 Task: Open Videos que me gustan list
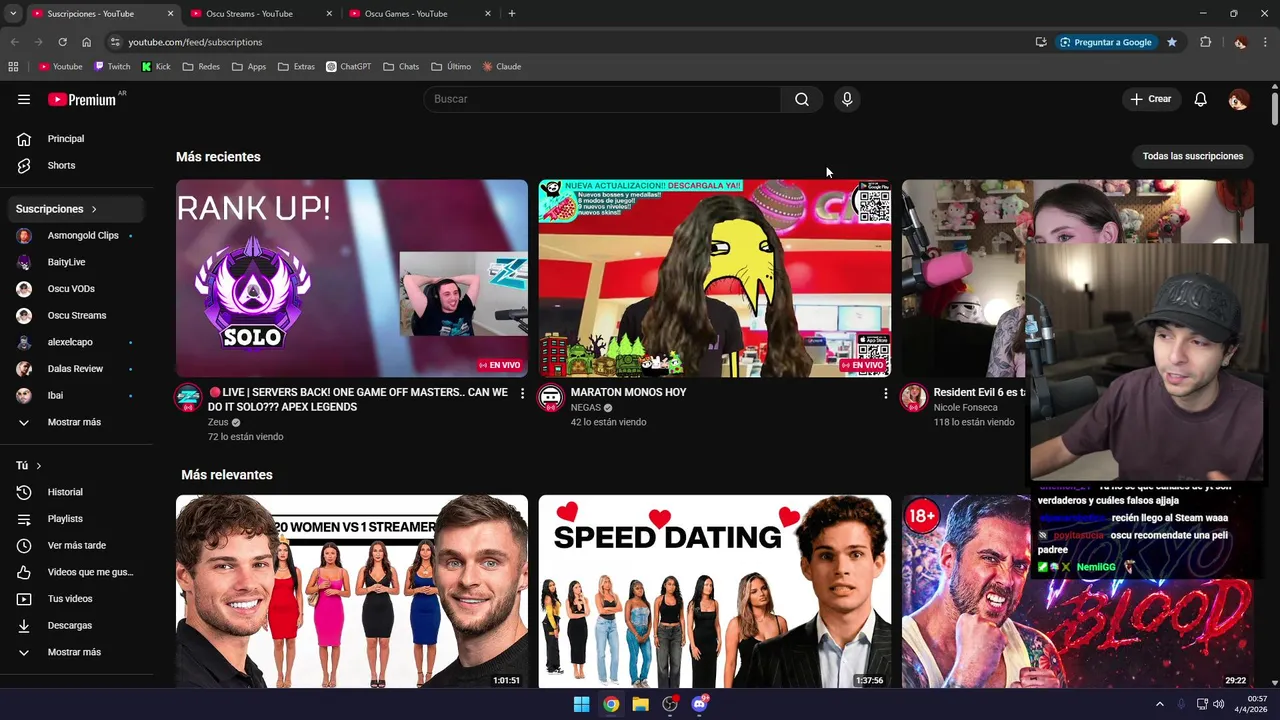[x=76, y=572]
